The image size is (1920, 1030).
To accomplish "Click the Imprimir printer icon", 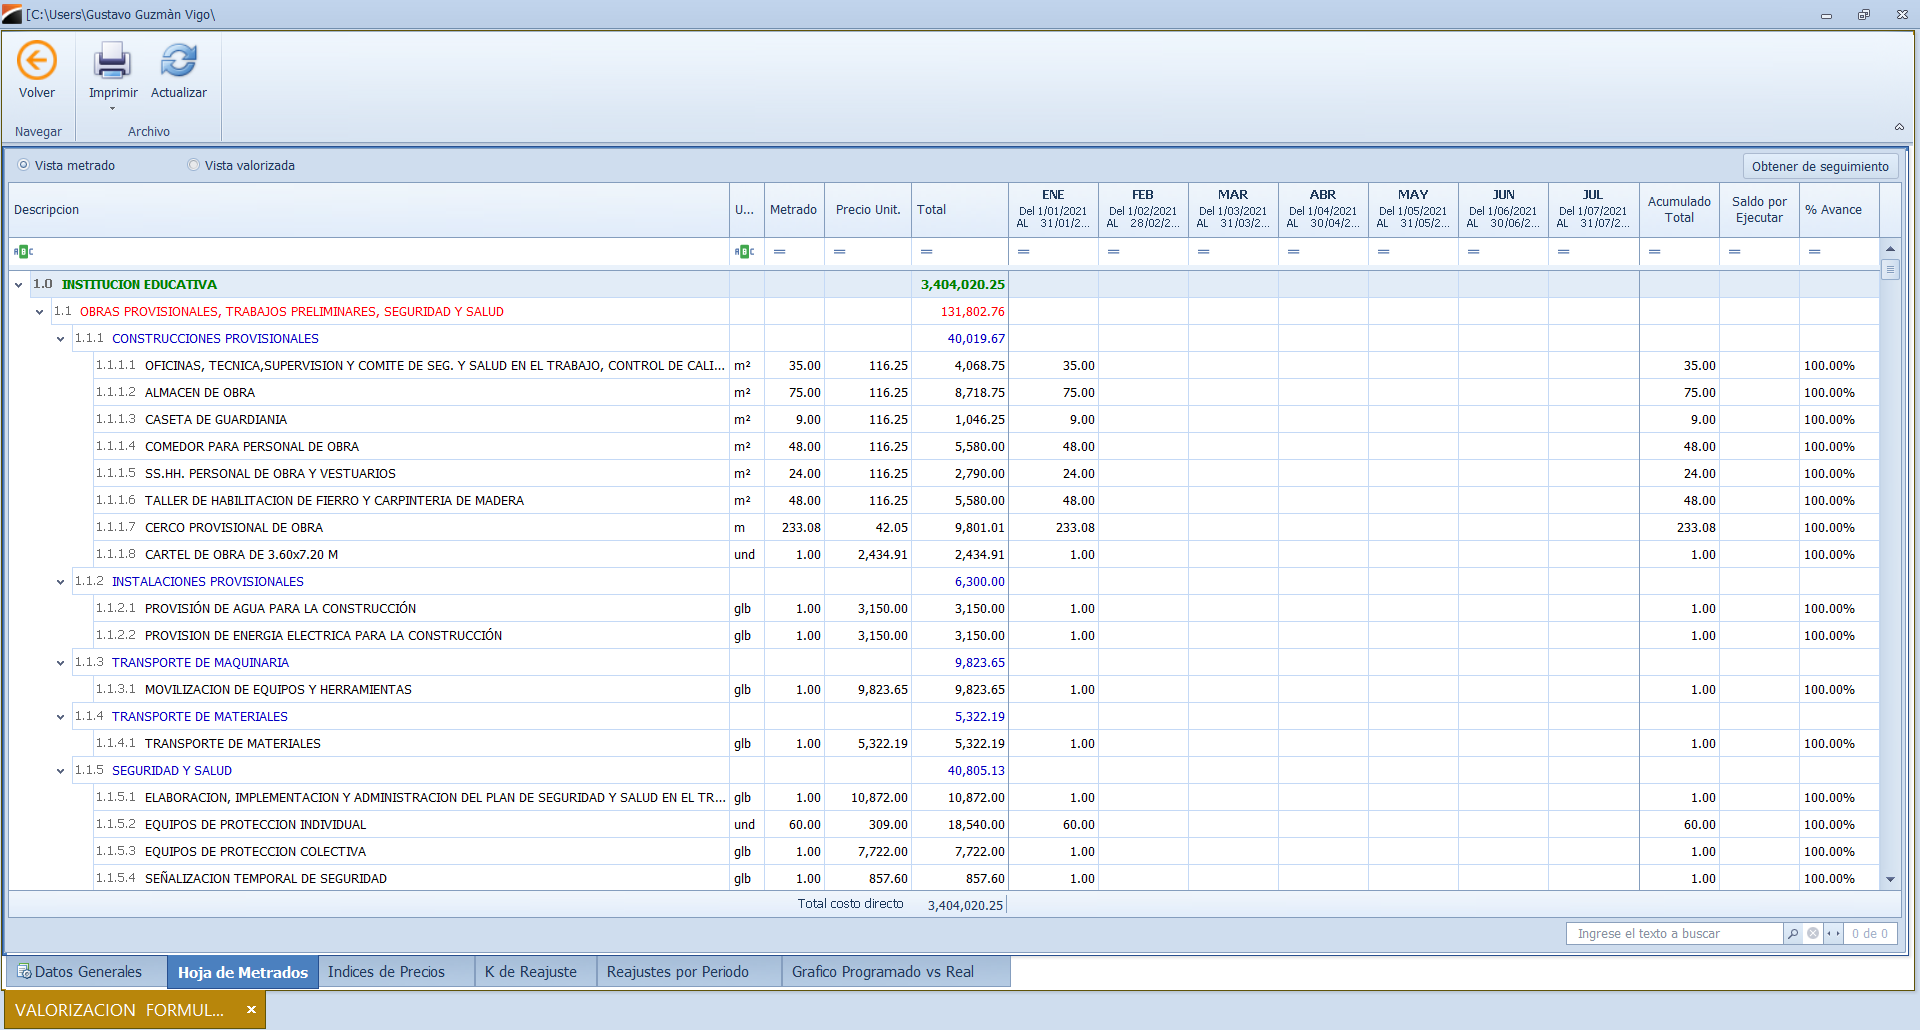I will pyautogui.click(x=112, y=61).
